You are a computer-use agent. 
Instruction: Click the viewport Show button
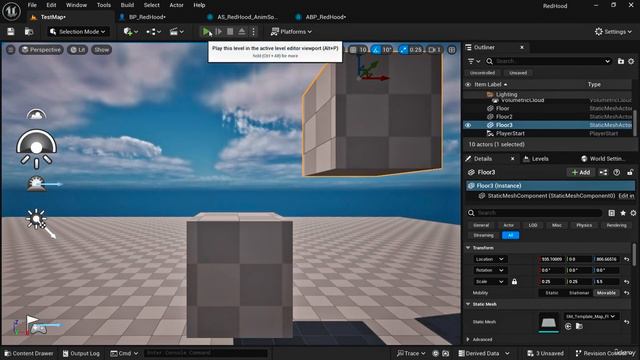(x=102, y=50)
